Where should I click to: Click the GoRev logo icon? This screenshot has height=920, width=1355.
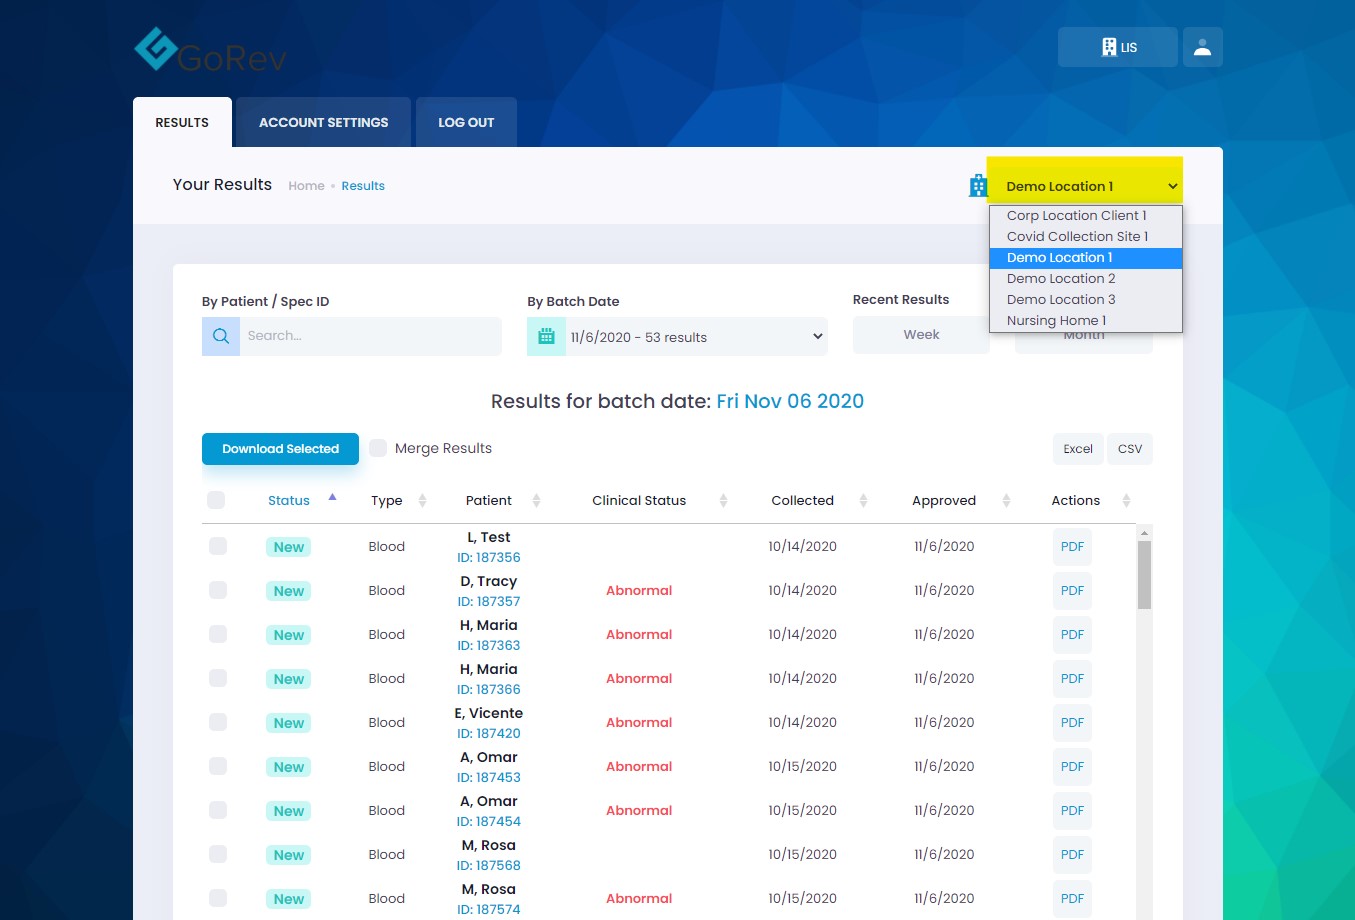(x=156, y=49)
